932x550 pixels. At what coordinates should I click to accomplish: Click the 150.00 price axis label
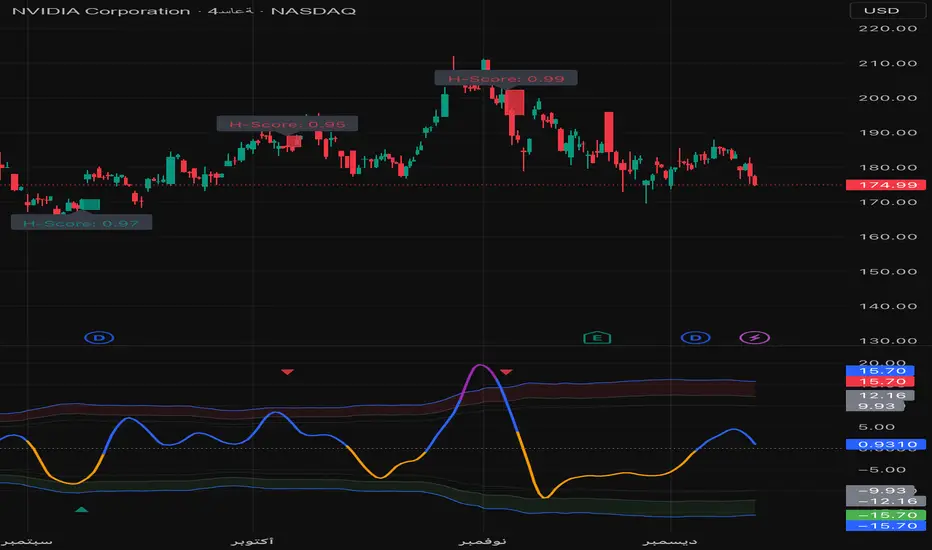pos(887,272)
